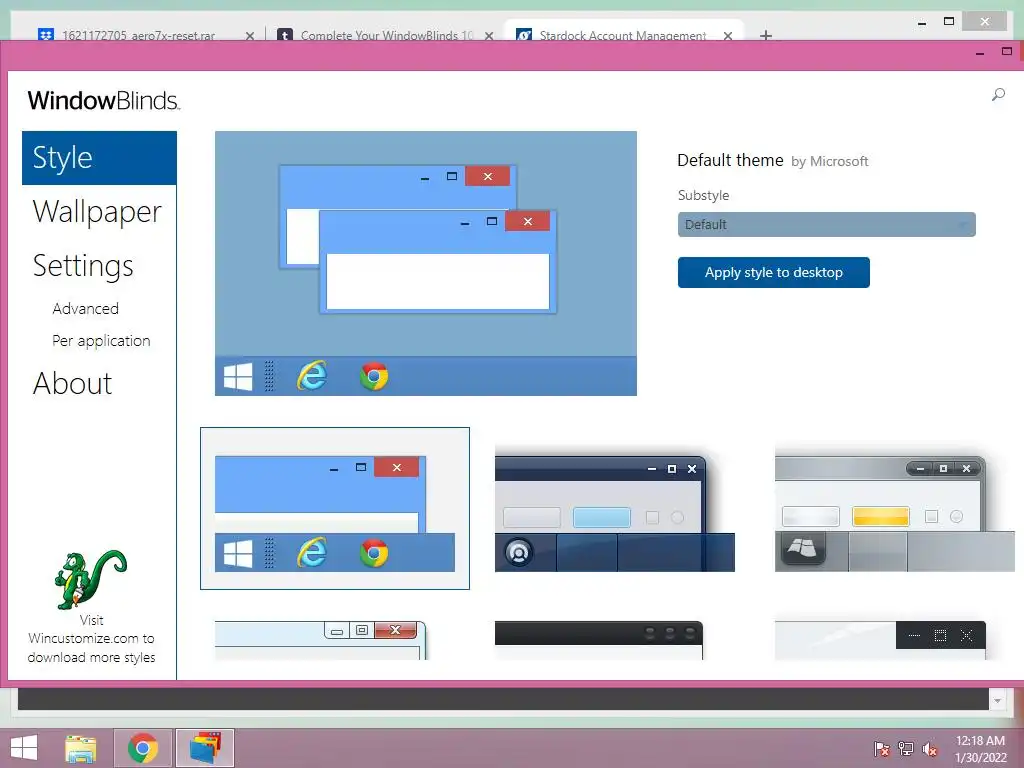Minimize the WindowBlinds window
This screenshot has height=768, width=1024.
click(980, 52)
